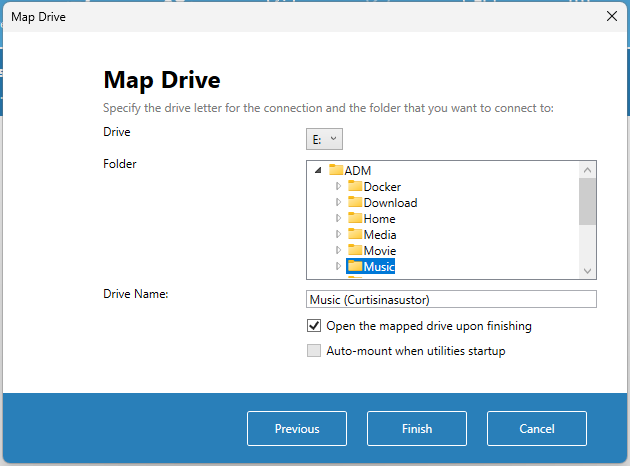
Task: Click the Download folder icon
Action: click(x=355, y=202)
